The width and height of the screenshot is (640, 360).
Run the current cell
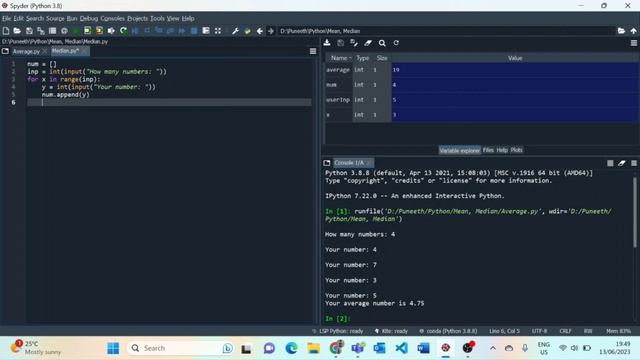(x=87, y=31)
